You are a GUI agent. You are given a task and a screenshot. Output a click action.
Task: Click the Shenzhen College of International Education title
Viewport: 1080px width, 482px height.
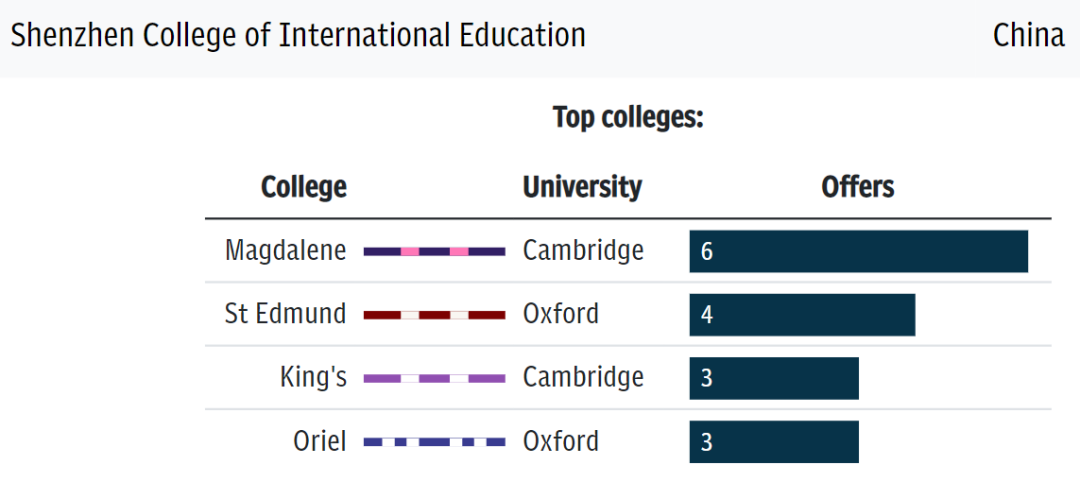pyautogui.click(x=298, y=36)
